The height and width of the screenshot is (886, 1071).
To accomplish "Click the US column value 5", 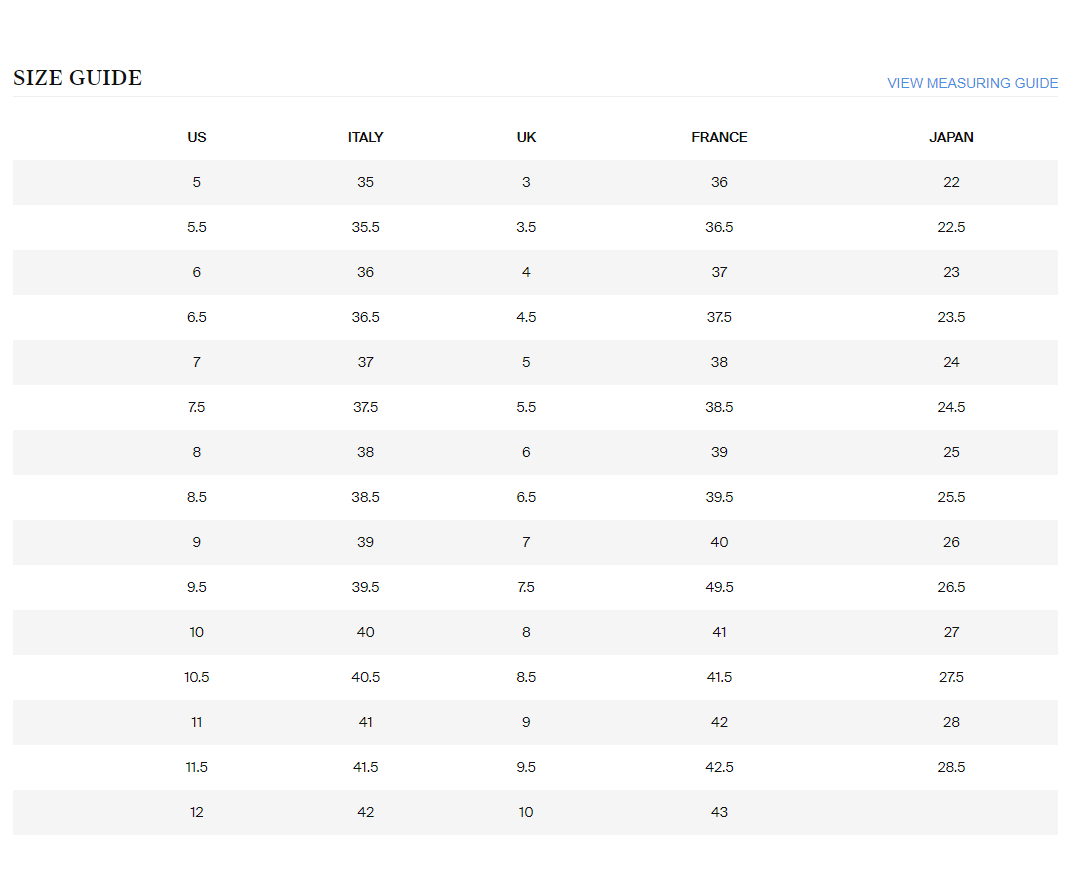I will pyautogui.click(x=197, y=182).
